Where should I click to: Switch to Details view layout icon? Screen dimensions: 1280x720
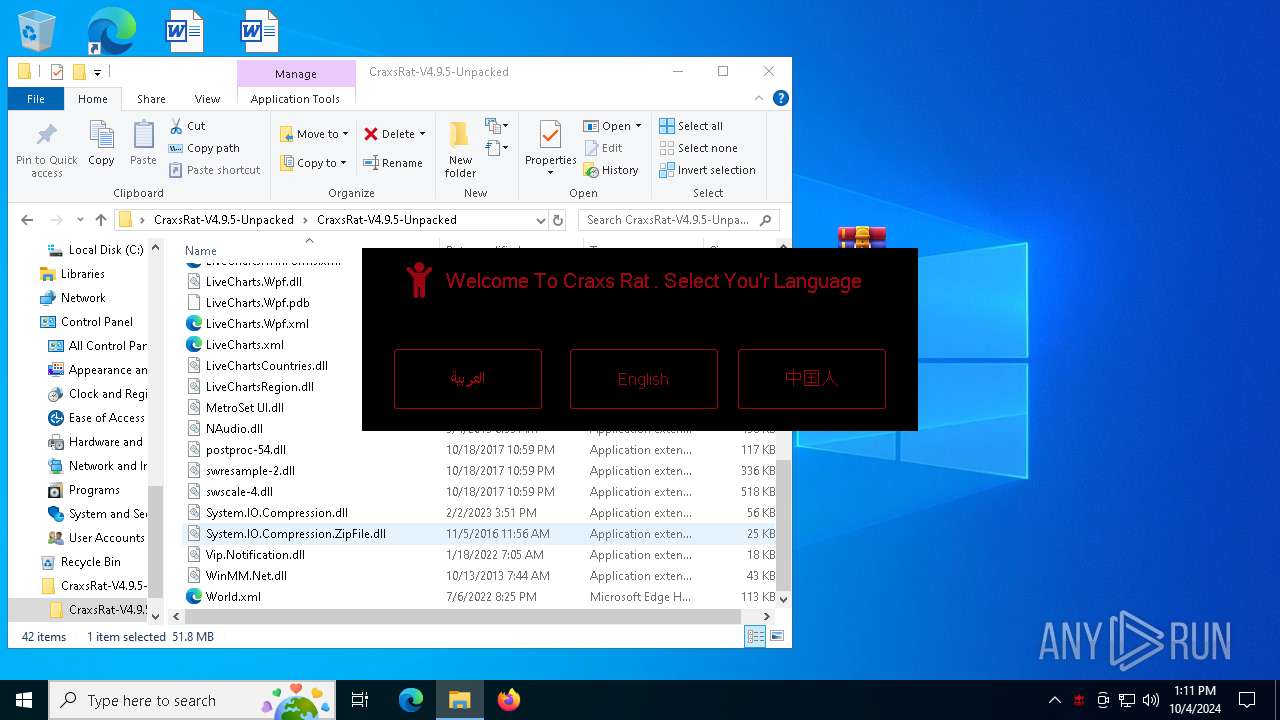tap(756, 636)
